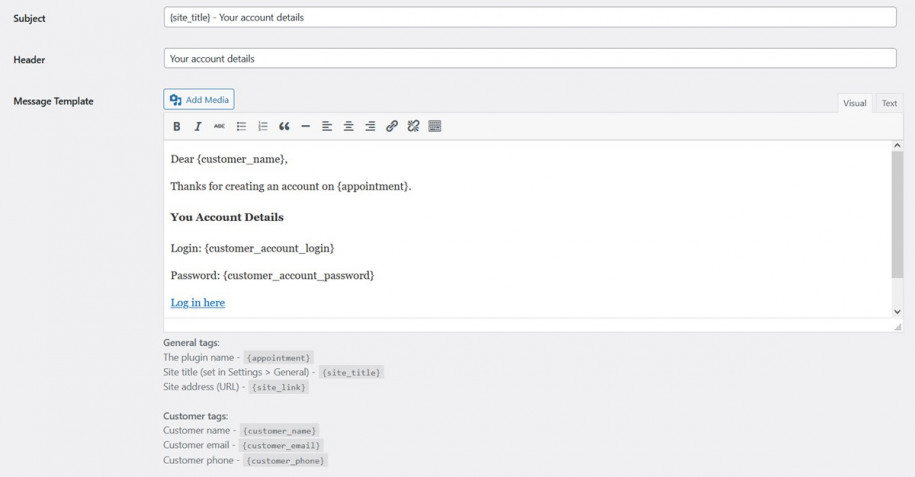Toggle bold formatting in editor toolbar
This screenshot has width=915, height=477.
click(x=177, y=126)
